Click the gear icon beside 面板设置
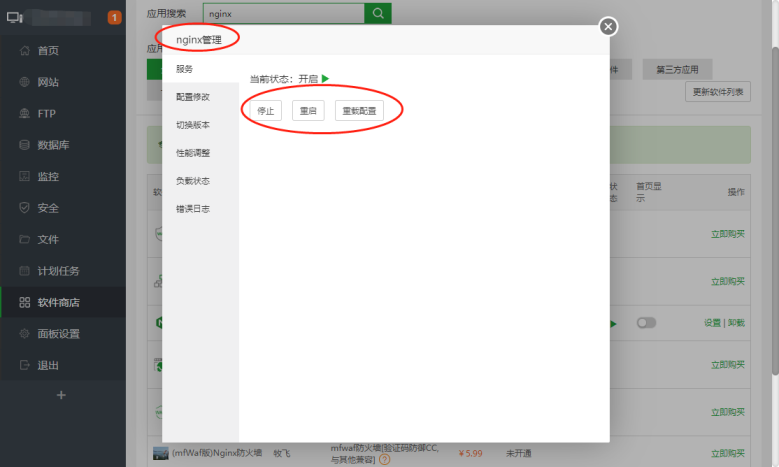Screen dimensions: 779x467 click(x=24, y=334)
